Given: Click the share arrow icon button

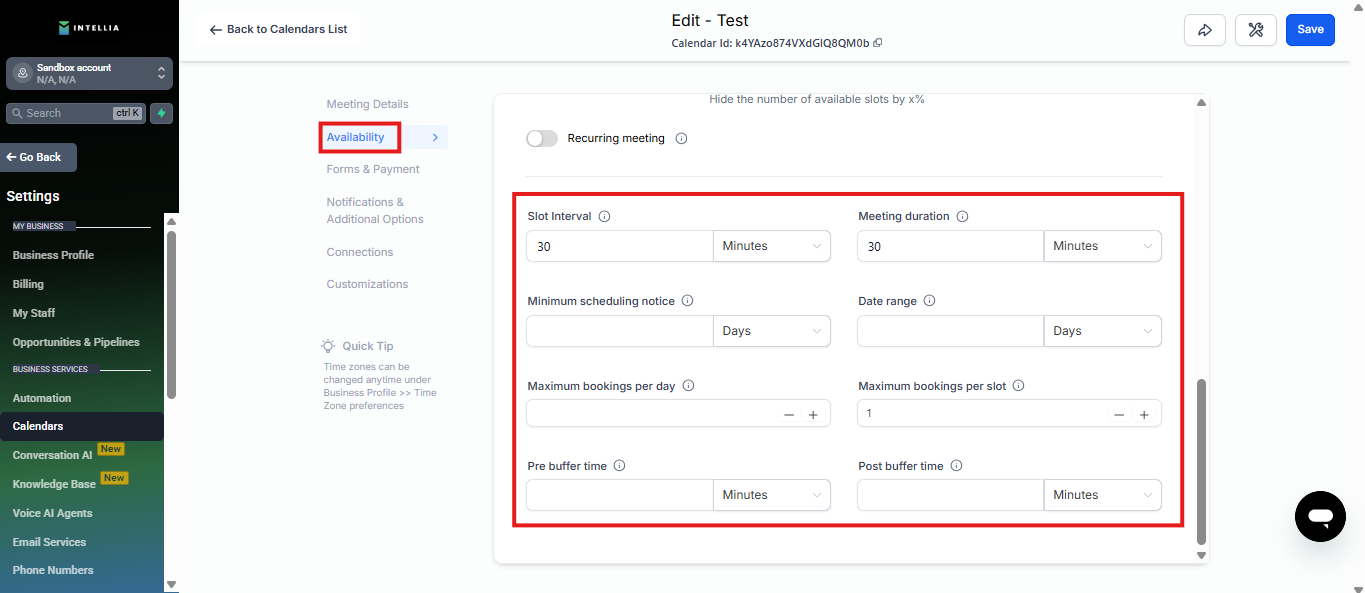Looking at the screenshot, I should coord(1204,30).
